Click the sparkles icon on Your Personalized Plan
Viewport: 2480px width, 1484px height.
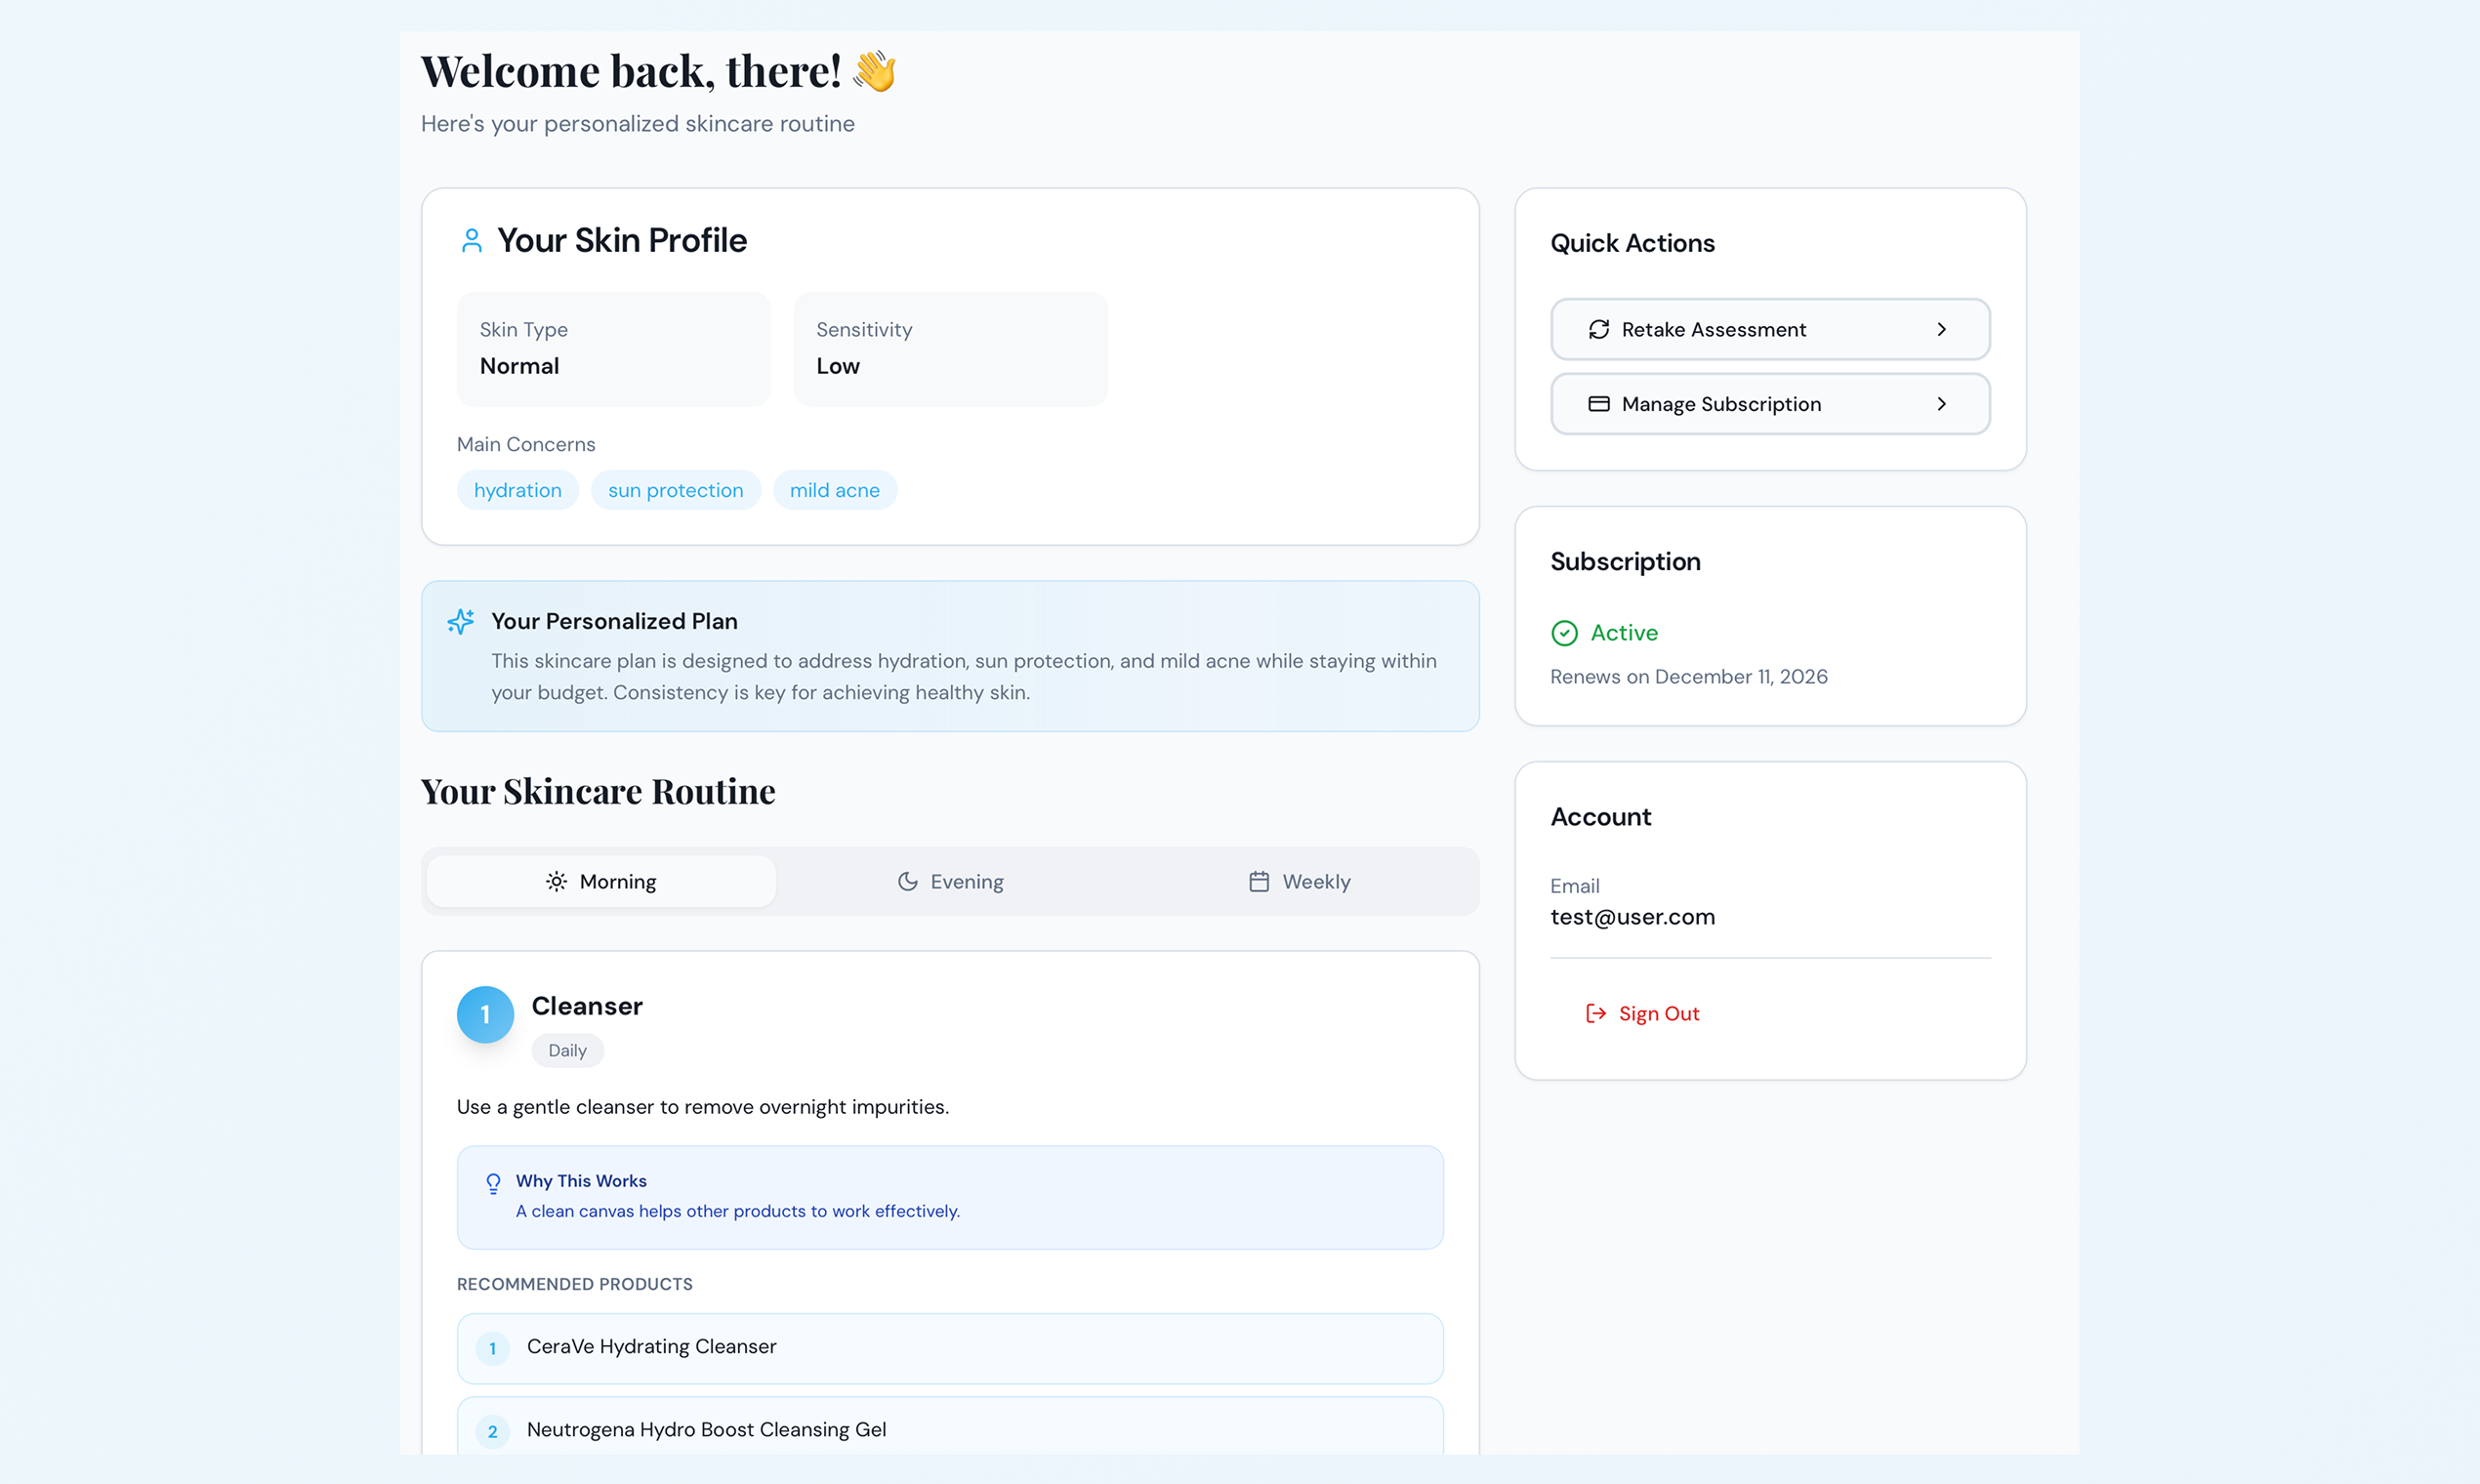click(461, 621)
